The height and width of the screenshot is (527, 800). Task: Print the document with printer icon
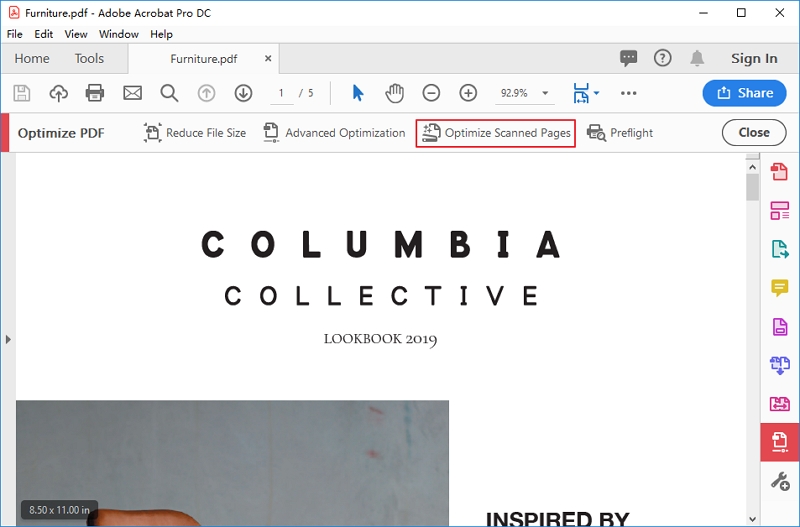[95, 93]
